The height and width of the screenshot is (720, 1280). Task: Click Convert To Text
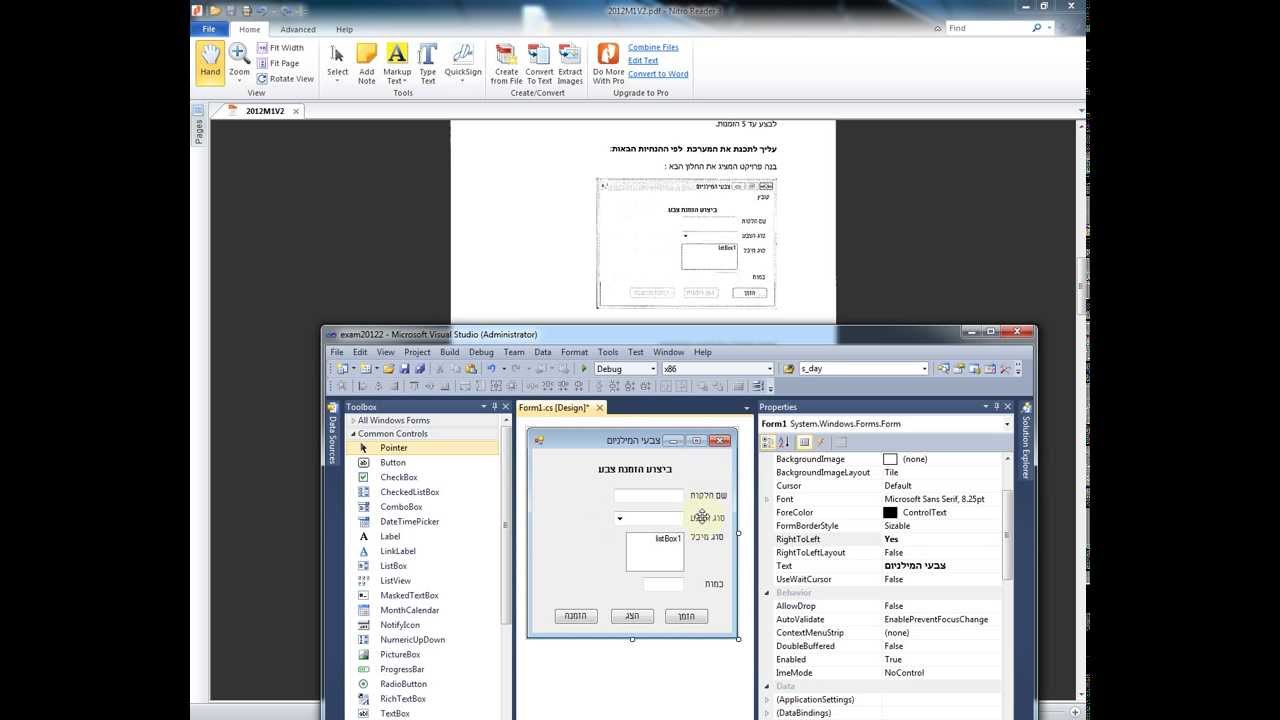539,64
